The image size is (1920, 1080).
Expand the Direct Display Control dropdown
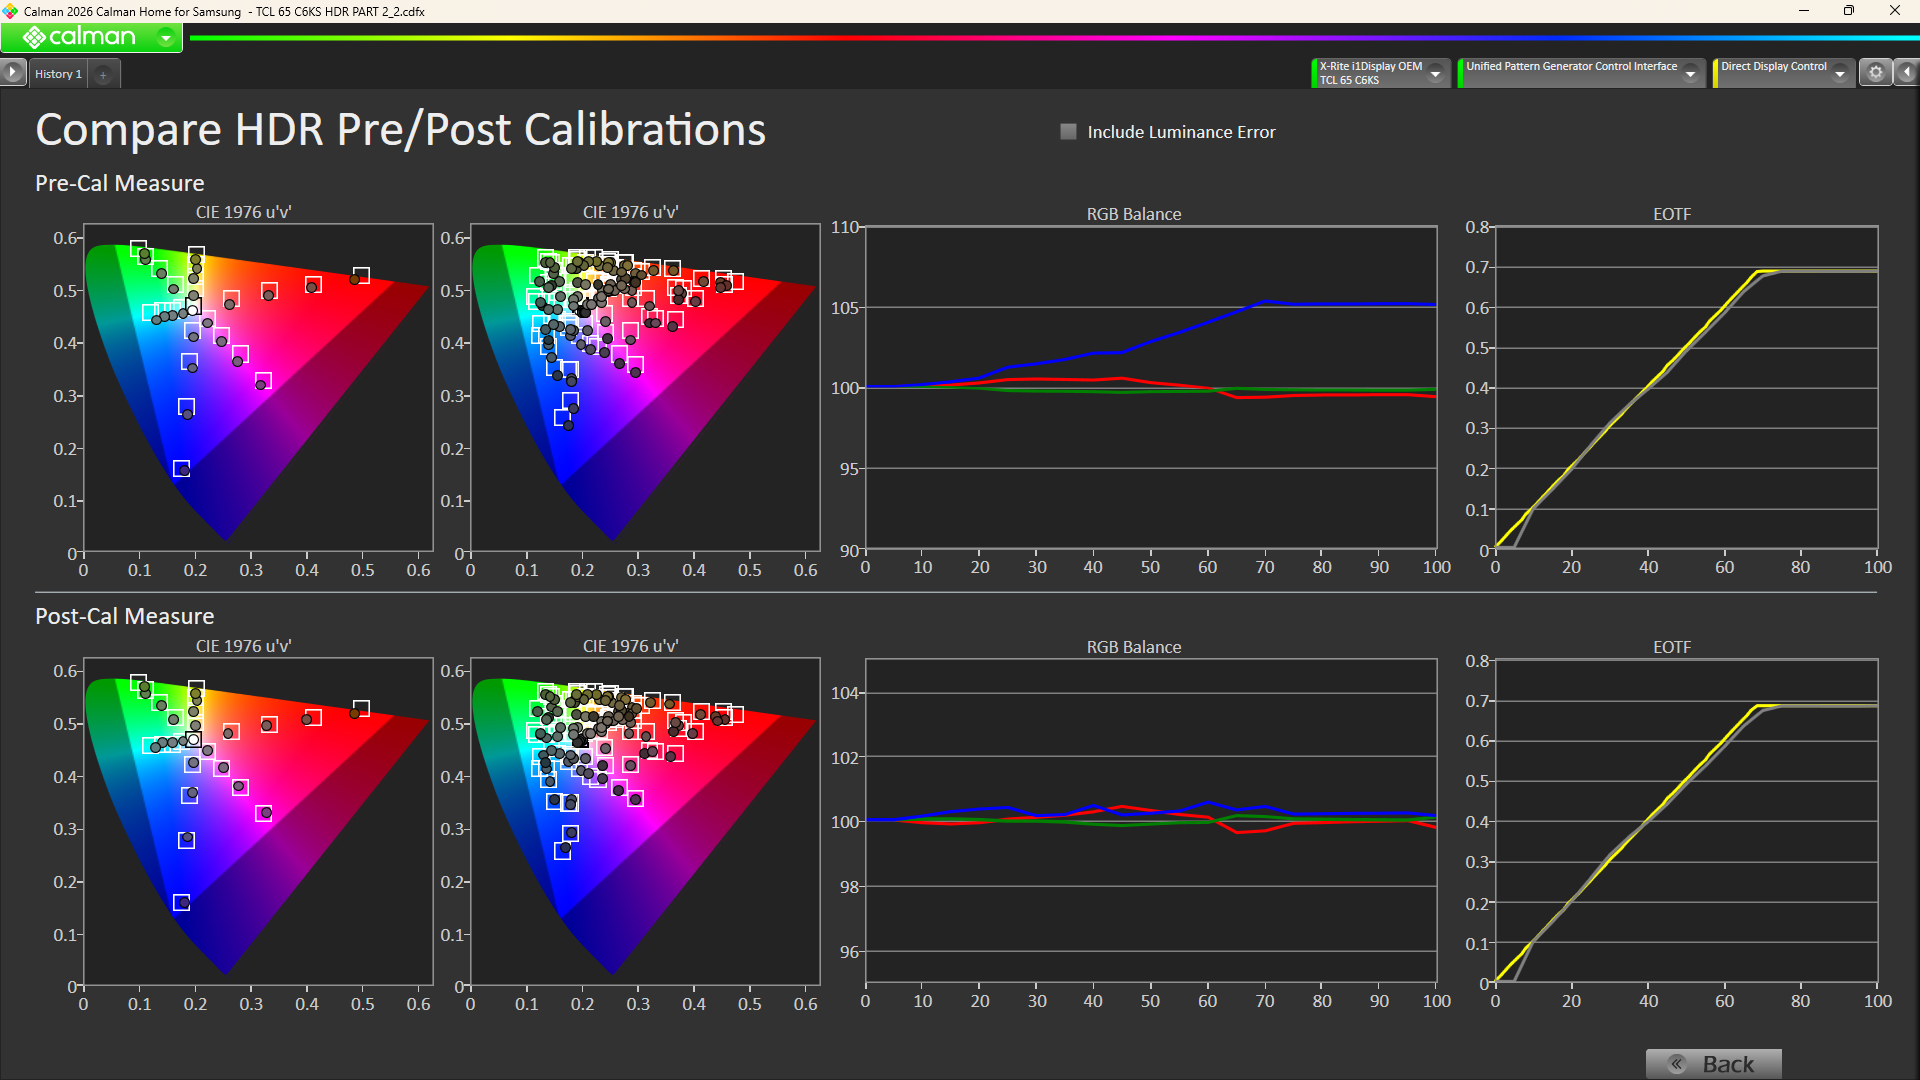point(1839,74)
